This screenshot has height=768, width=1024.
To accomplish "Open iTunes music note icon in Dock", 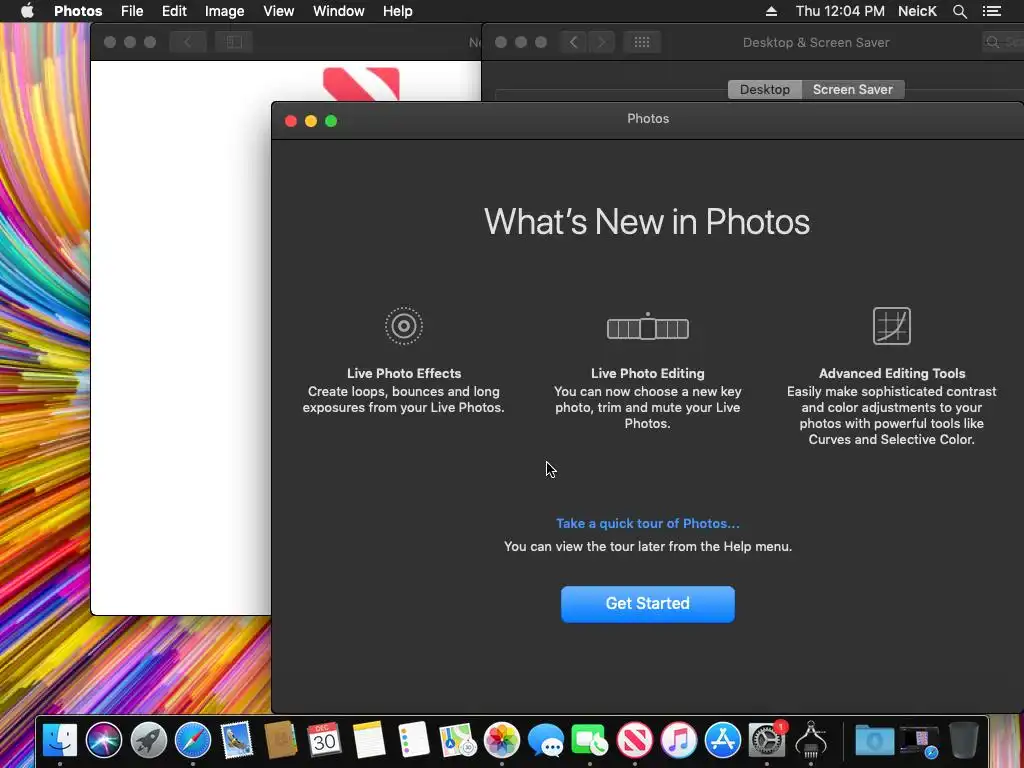I will point(679,740).
